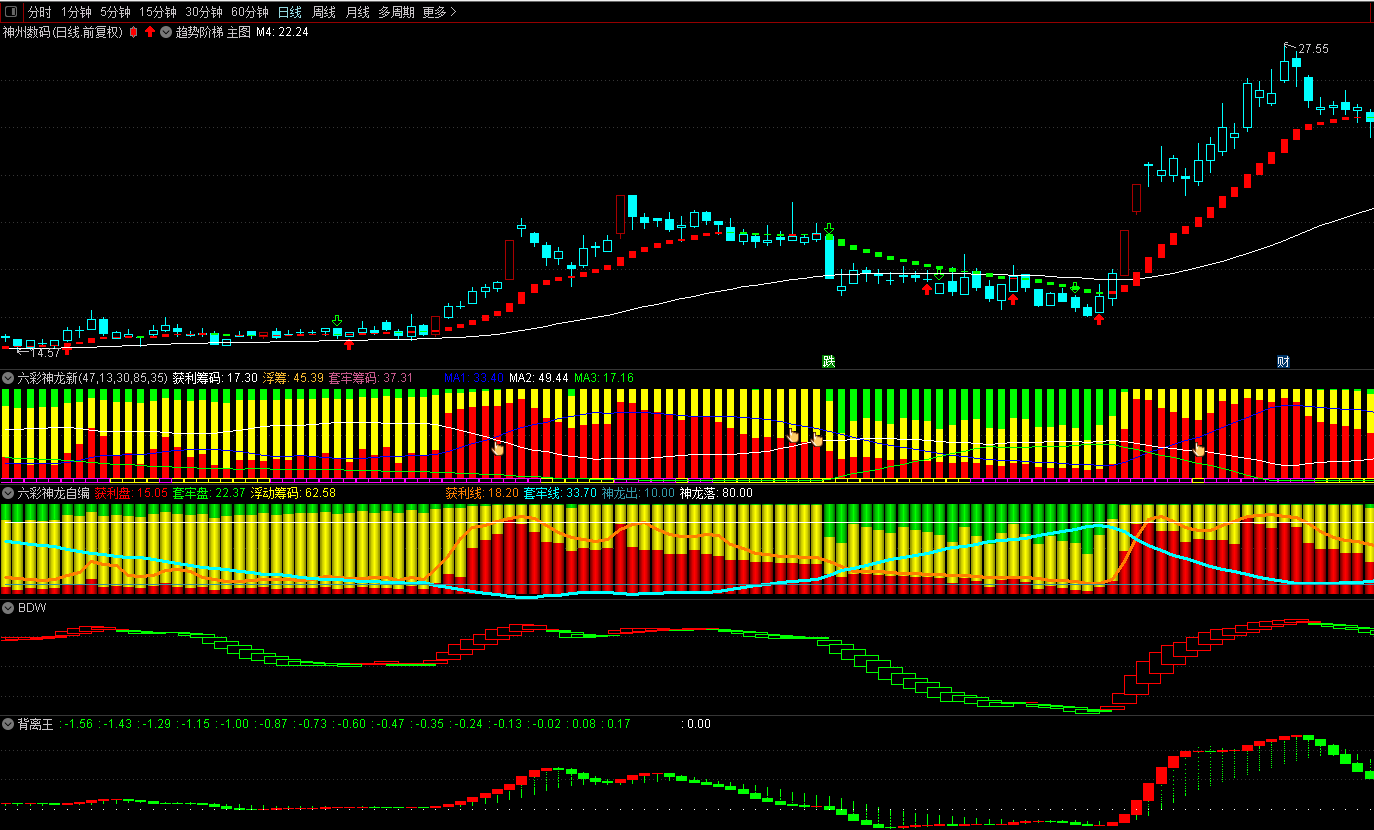Click the 财 financial marker on main chart
The image size is (1374, 830).
(x=1283, y=361)
